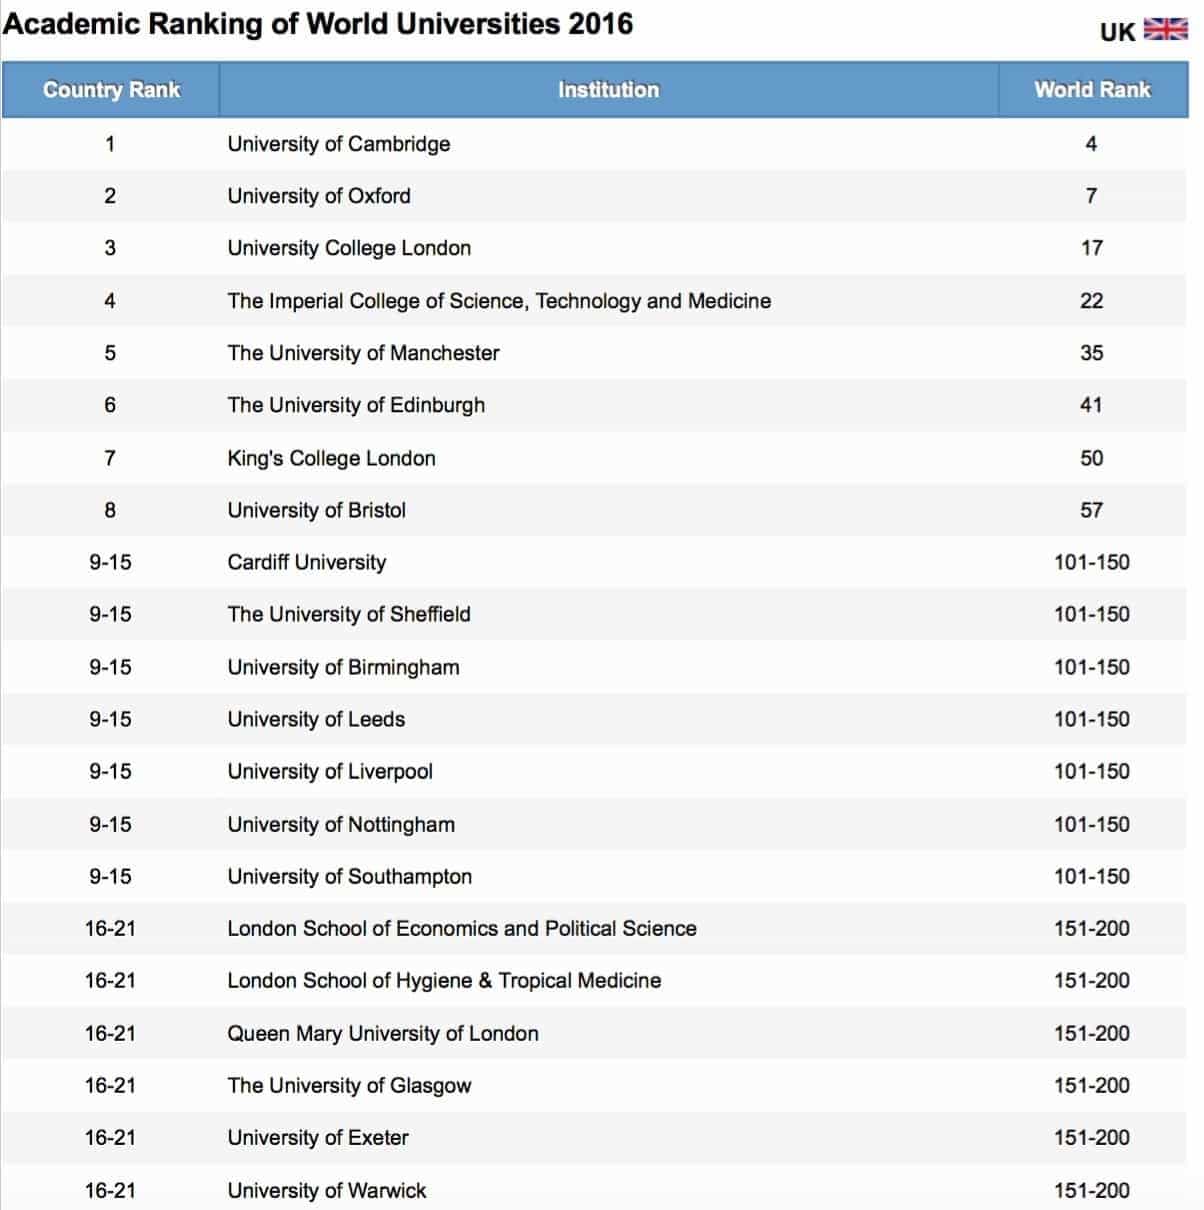1204x1210 pixels.
Task: Select The University of Sheffield
Action: [349, 614]
